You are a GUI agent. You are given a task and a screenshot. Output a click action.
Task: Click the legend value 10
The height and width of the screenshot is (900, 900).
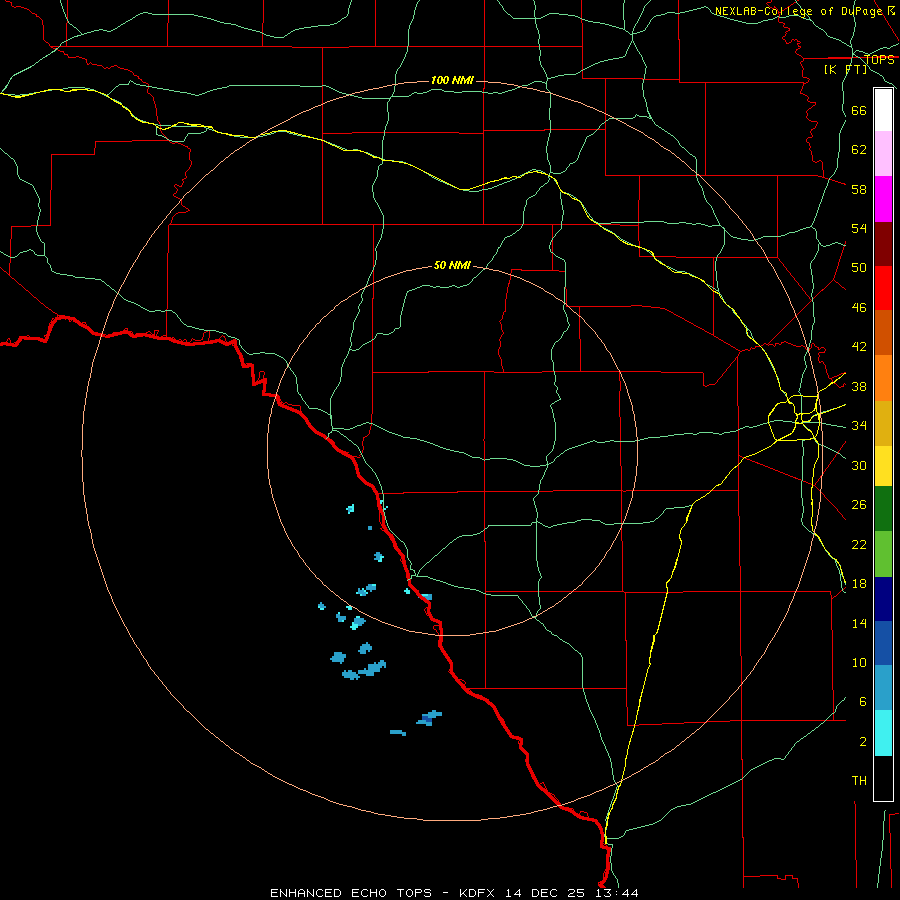tap(859, 662)
